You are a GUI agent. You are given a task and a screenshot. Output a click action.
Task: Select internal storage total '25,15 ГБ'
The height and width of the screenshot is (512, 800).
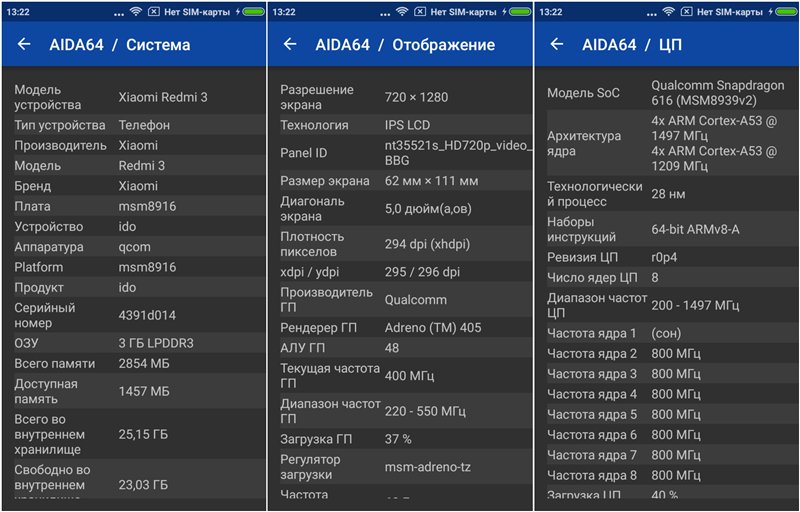pyautogui.click(x=143, y=434)
